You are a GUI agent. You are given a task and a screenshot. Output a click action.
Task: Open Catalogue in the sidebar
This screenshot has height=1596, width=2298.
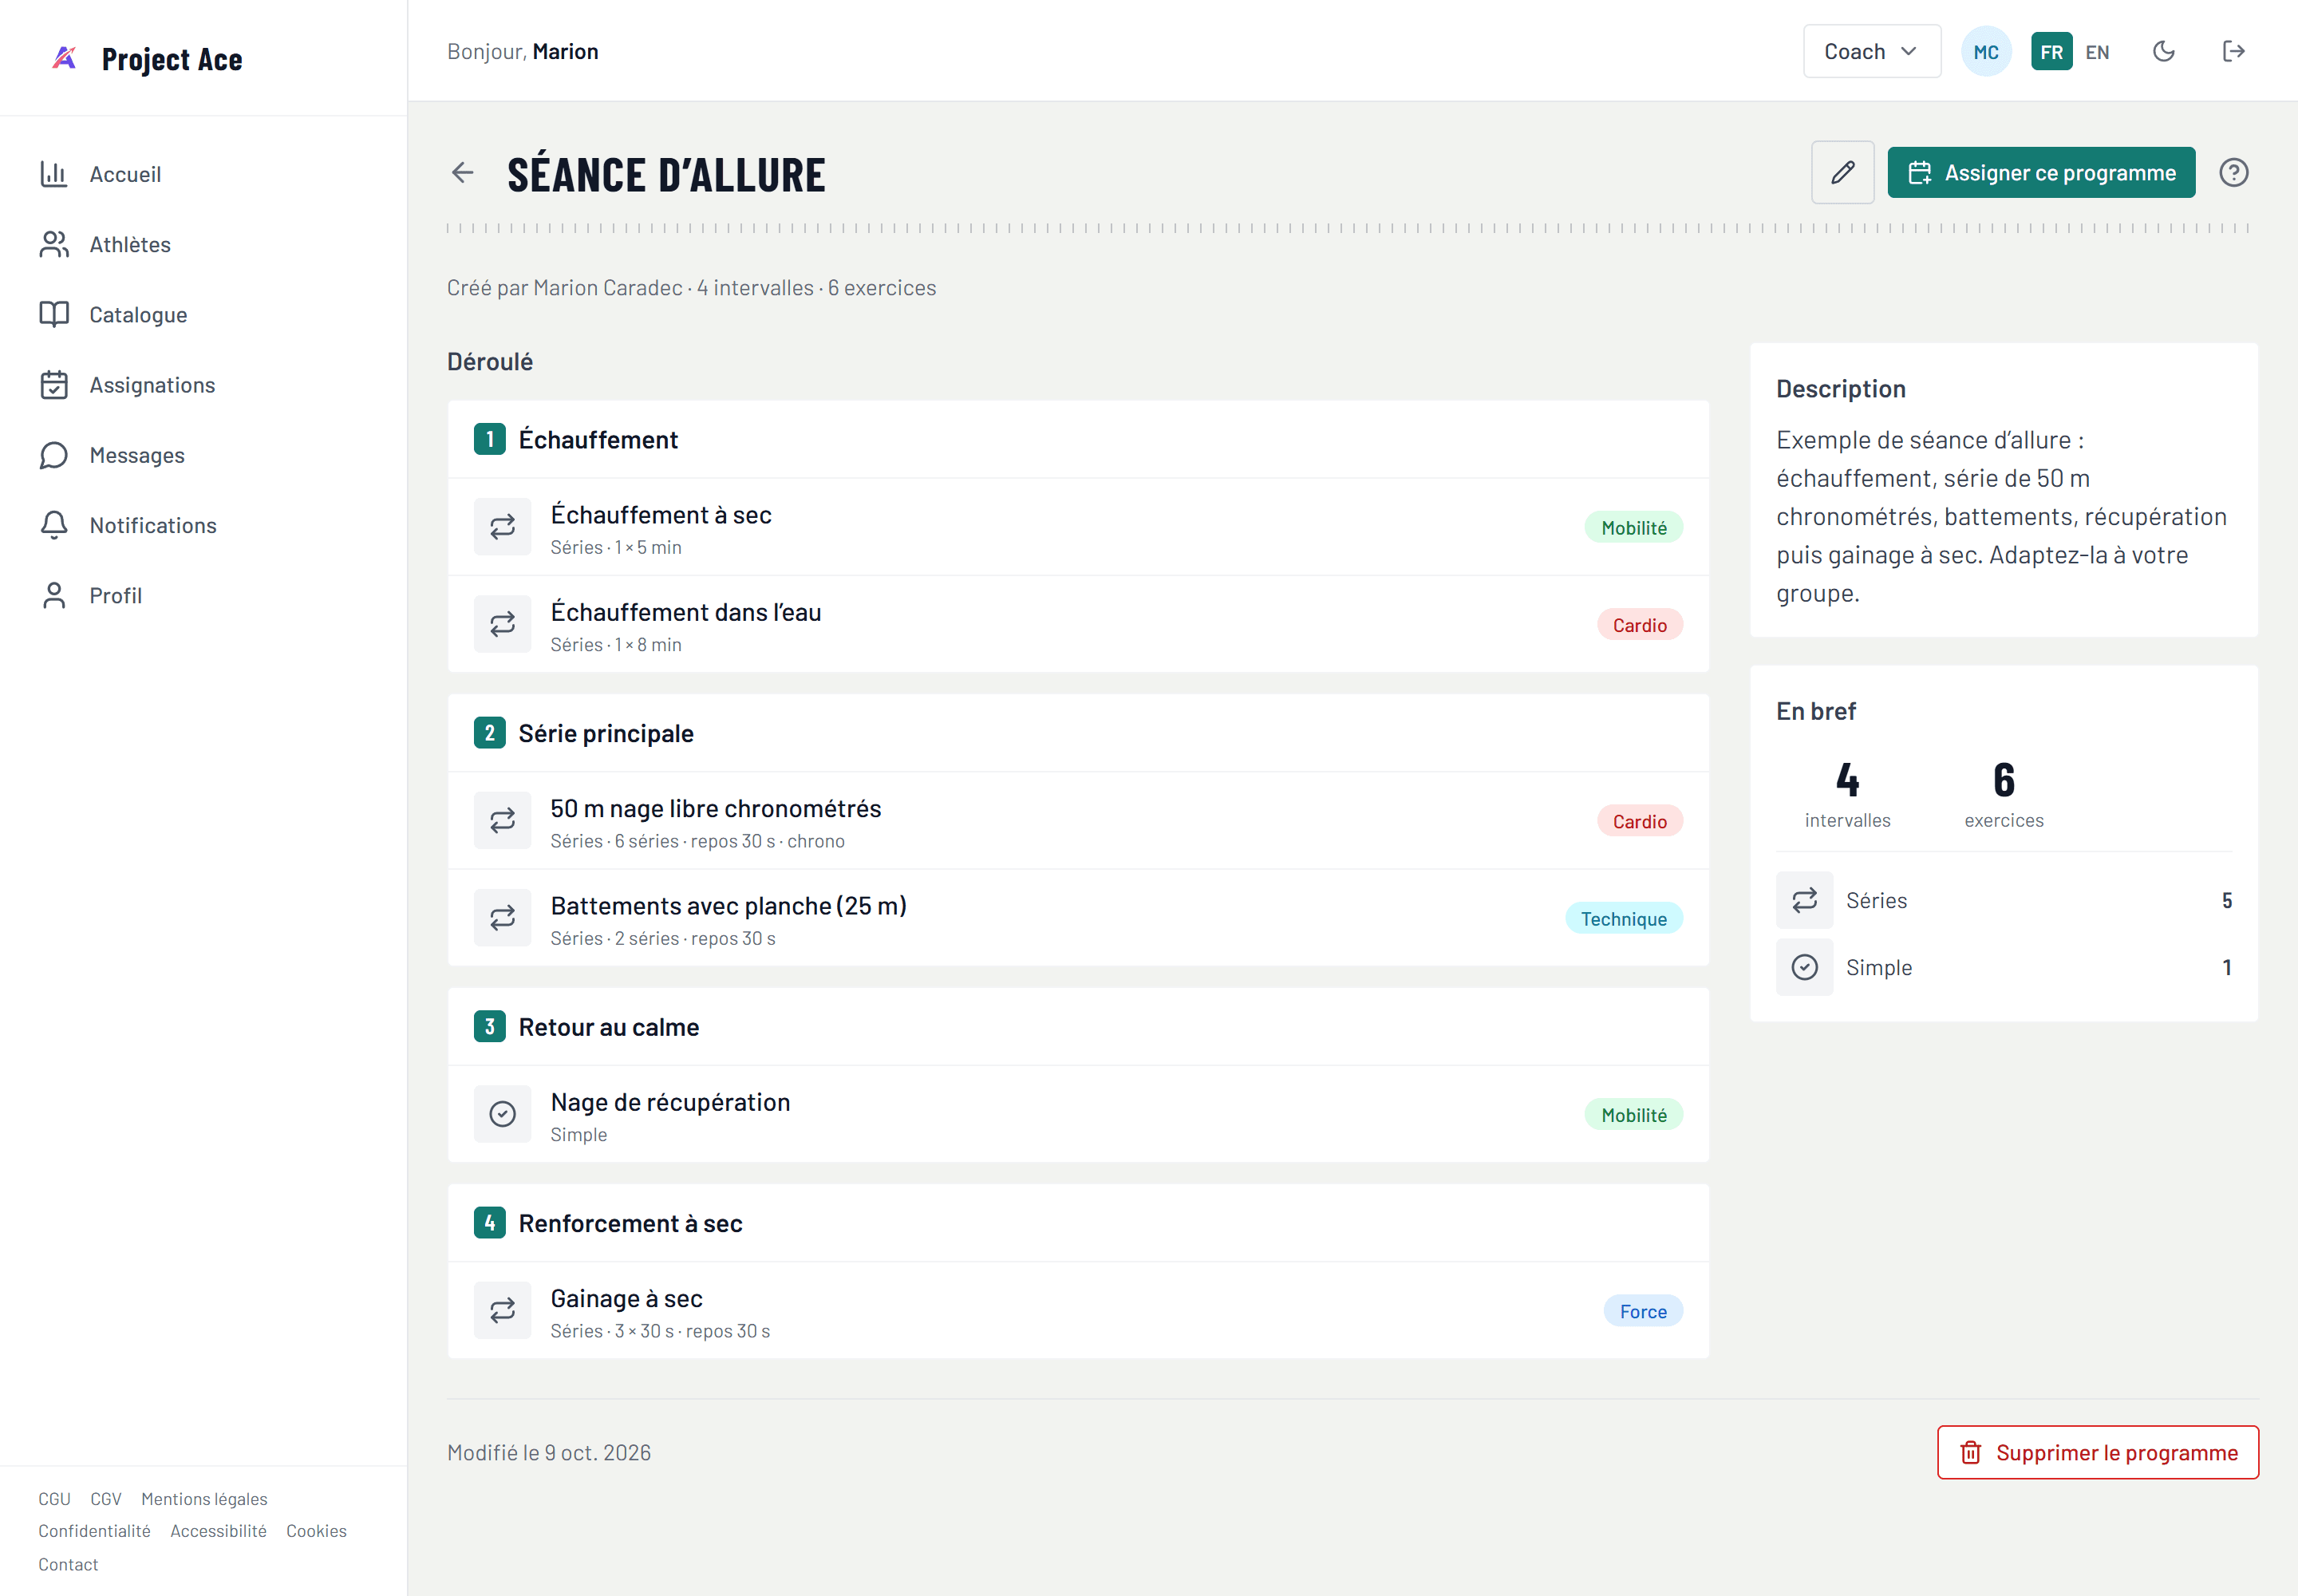tap(203, 314)
